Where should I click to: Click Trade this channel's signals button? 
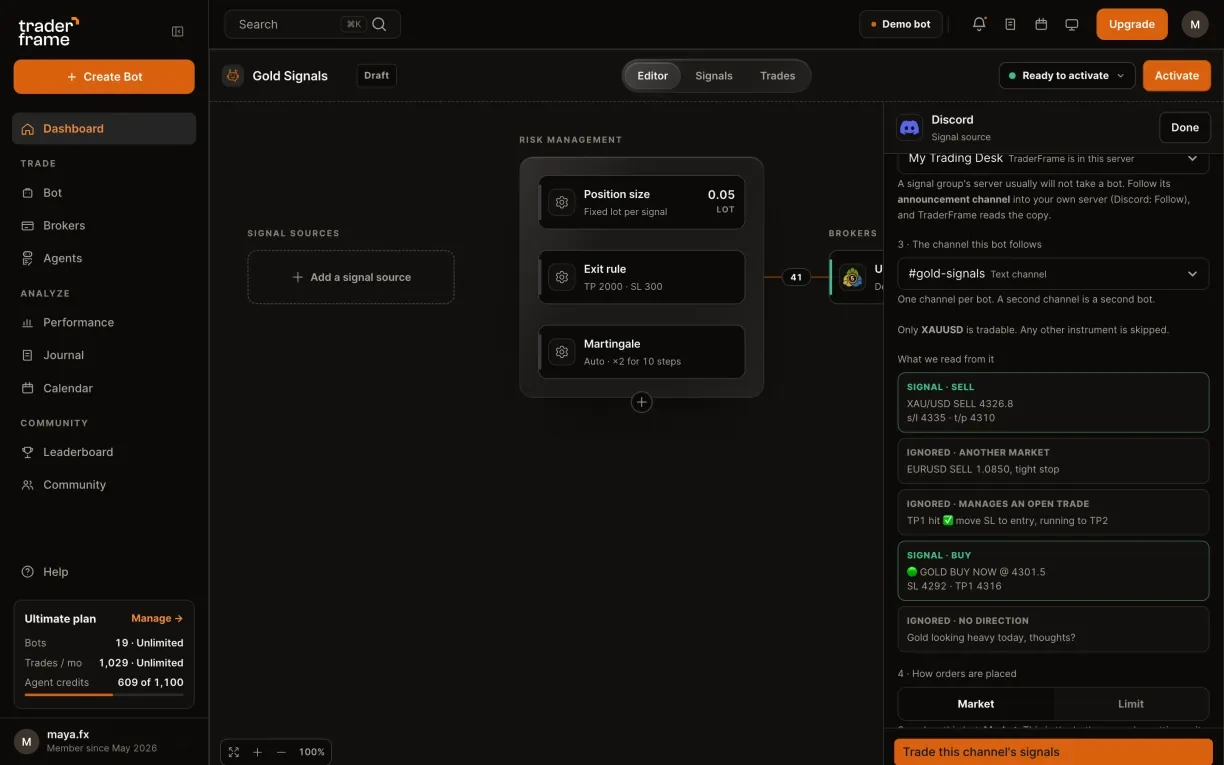1053,752
